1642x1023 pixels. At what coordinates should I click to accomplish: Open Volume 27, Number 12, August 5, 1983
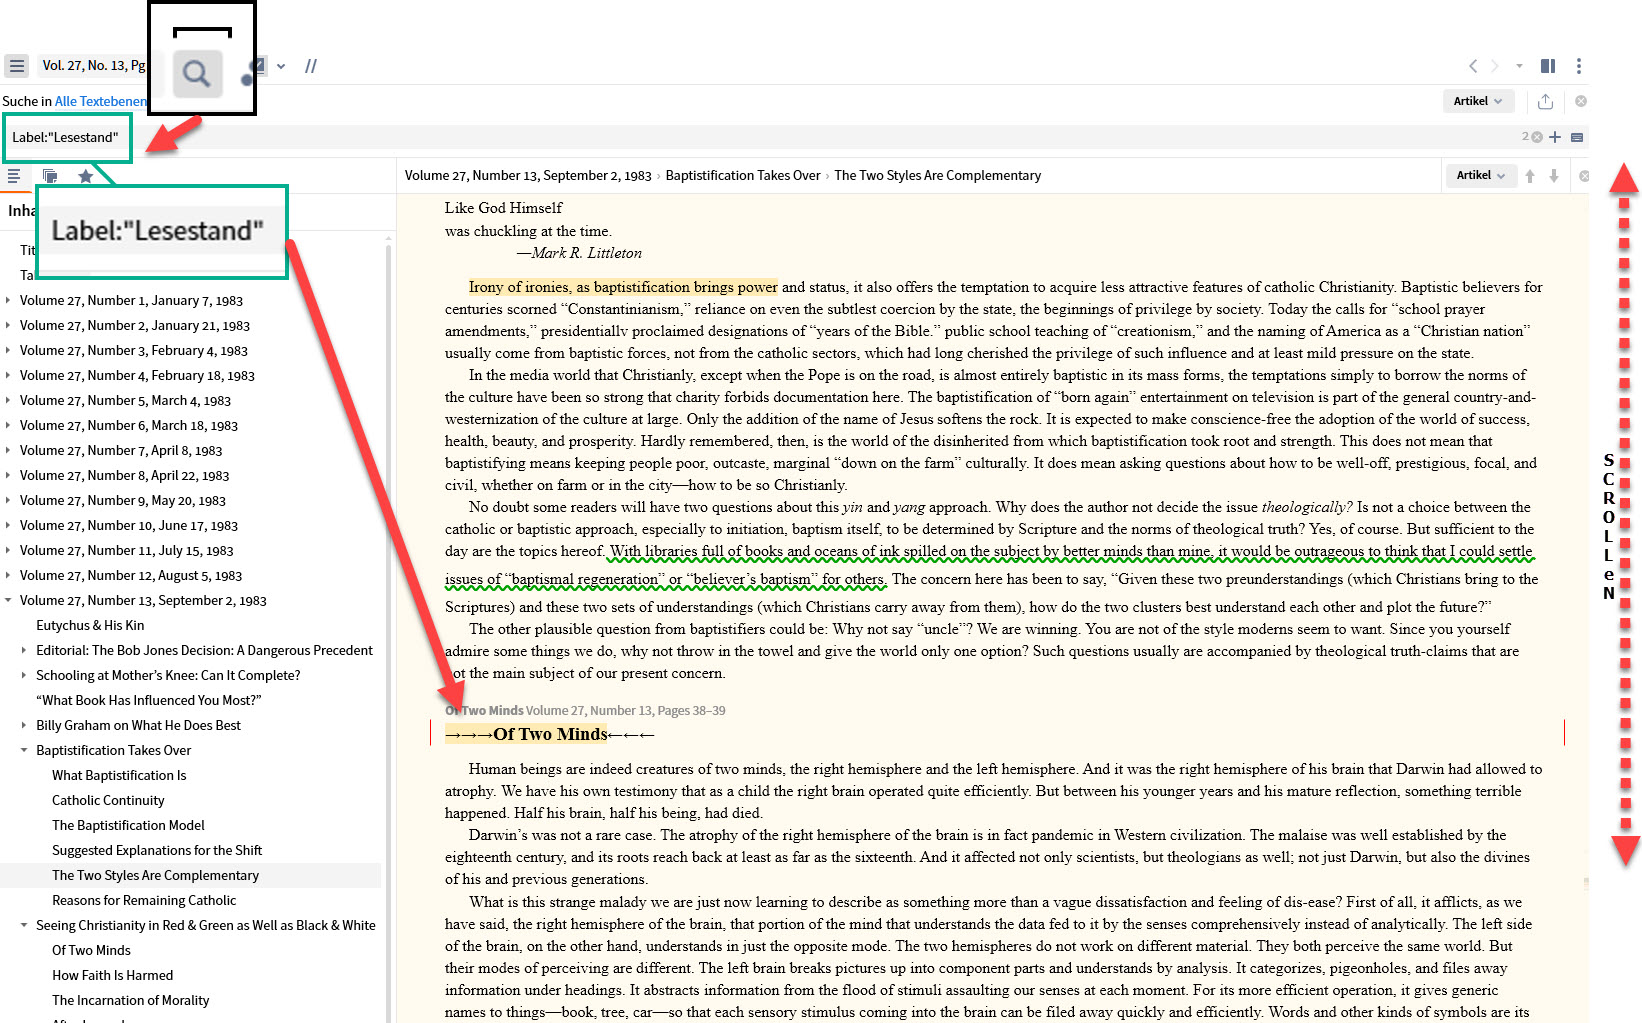pos(131,575)
